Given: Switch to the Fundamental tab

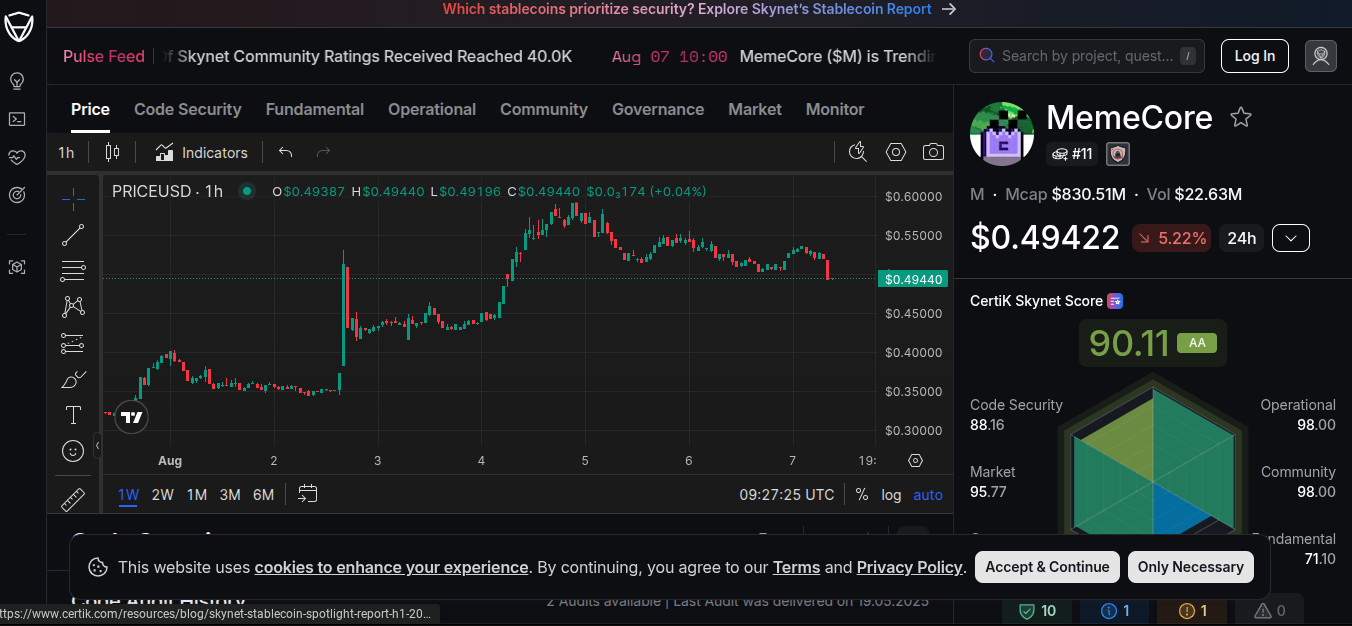Looking at the screenshot, I should click(315, 109).
